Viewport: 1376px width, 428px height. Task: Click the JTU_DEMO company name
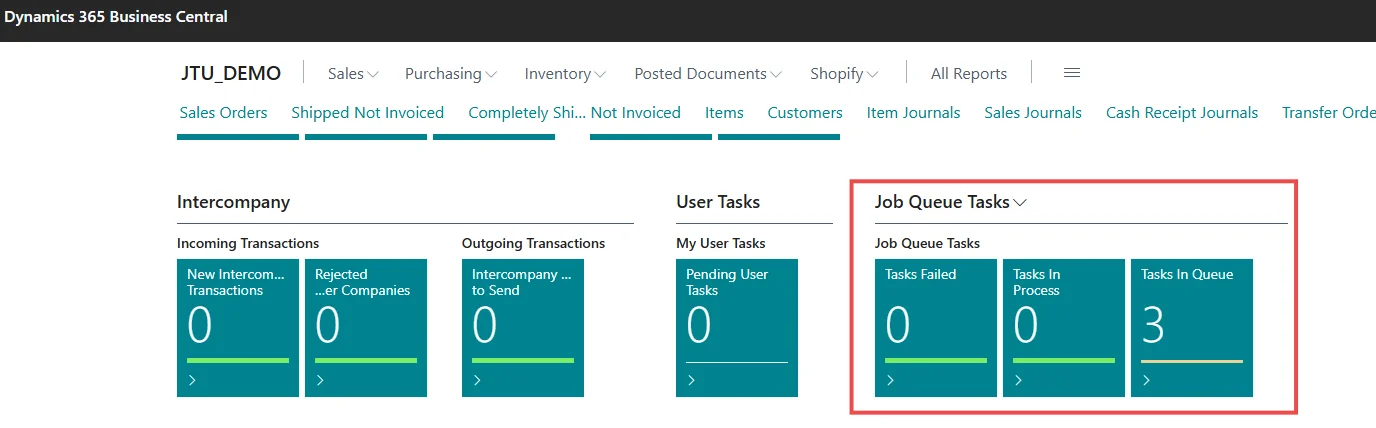tap(231, 74)
